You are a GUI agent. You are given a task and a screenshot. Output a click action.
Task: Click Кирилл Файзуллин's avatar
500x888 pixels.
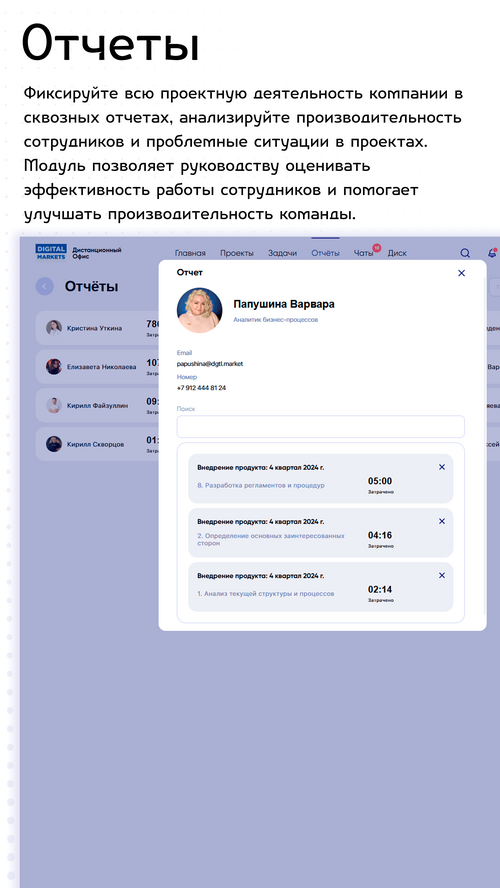(x=54, y=405)
